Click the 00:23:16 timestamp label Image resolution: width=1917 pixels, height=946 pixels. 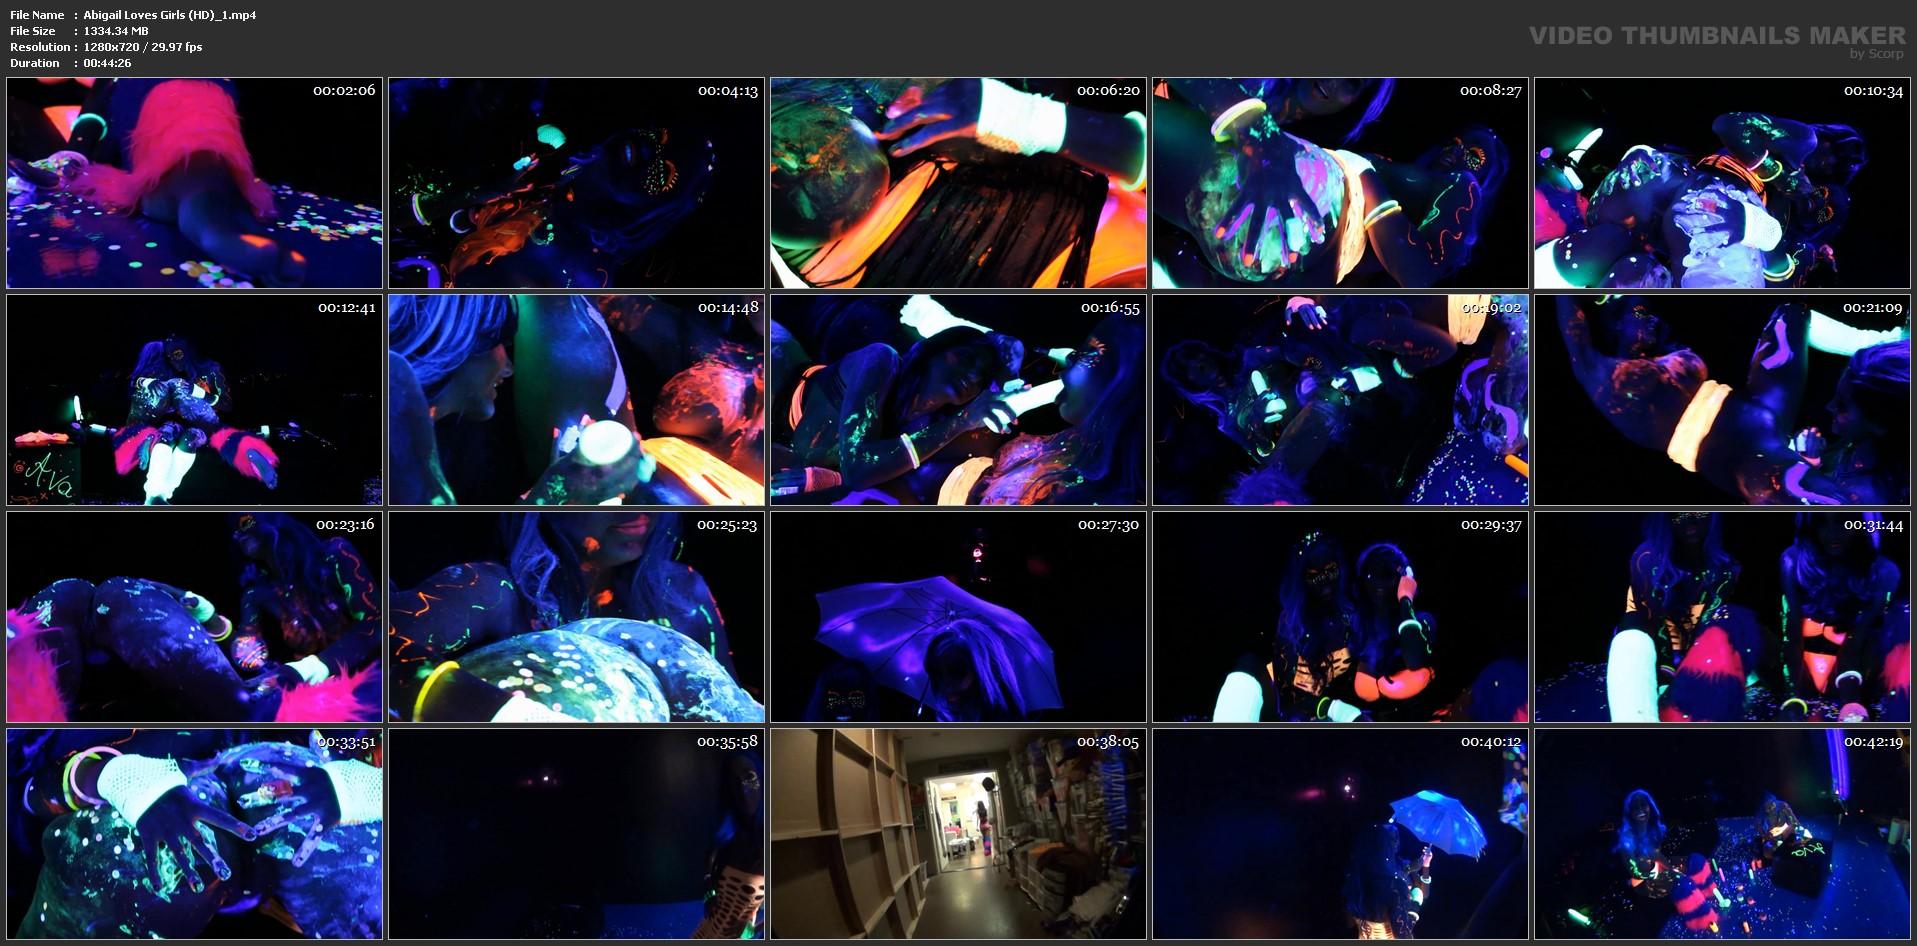(345, 525)
